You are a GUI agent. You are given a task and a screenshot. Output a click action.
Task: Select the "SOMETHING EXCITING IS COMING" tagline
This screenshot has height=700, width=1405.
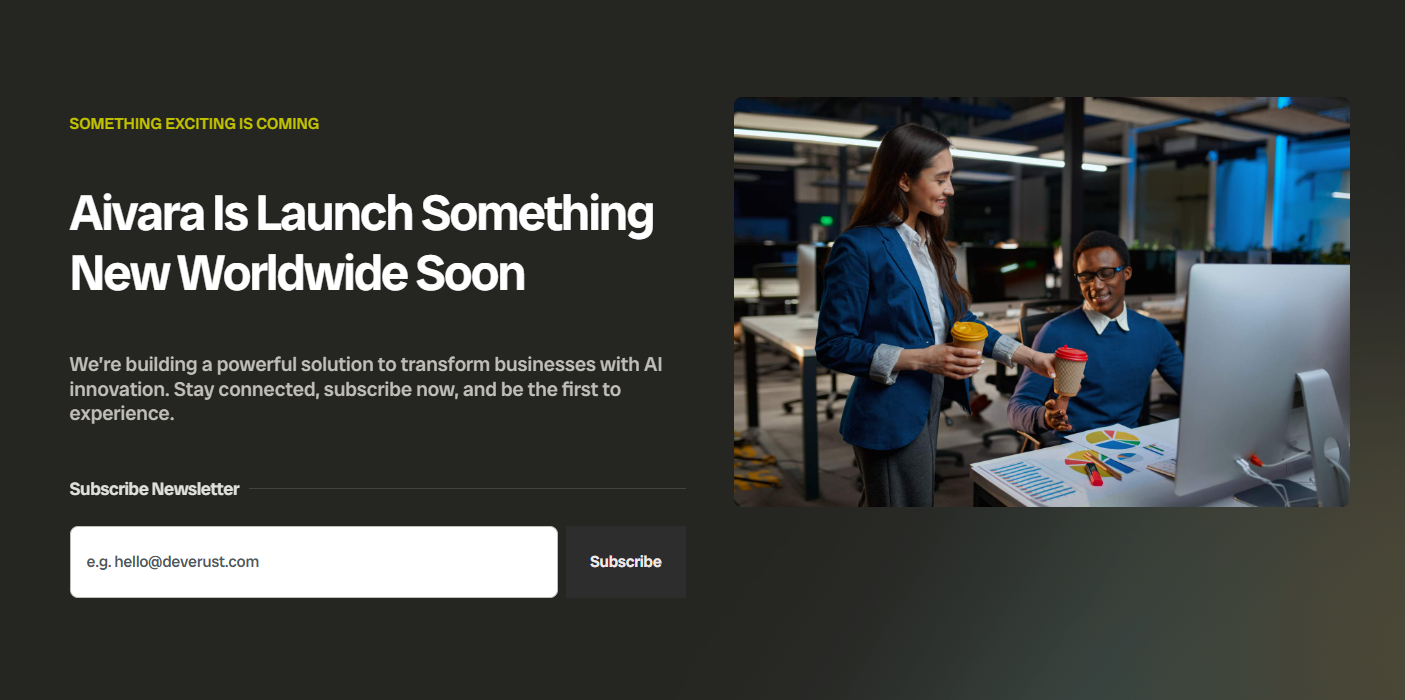(x=194, y=124)
